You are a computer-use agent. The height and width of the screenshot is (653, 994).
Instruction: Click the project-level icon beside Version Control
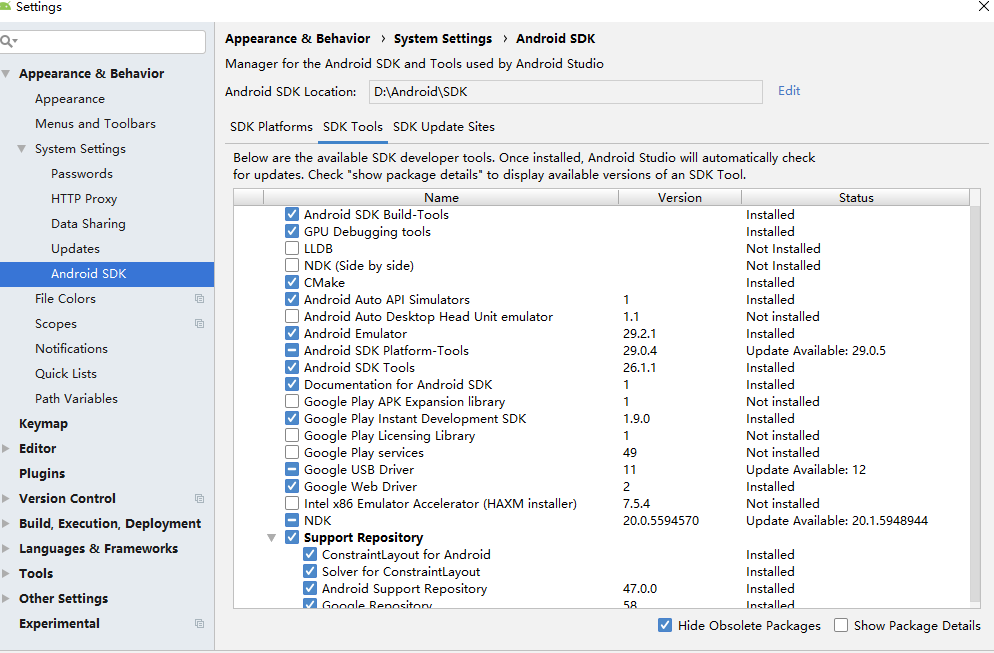(x=199, y=499)
